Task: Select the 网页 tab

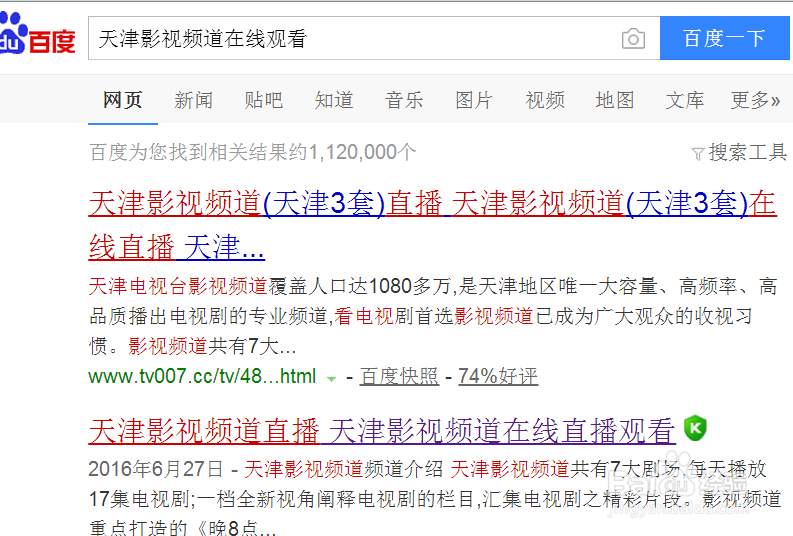Action: pyautogui.click(x=122, y=100)
